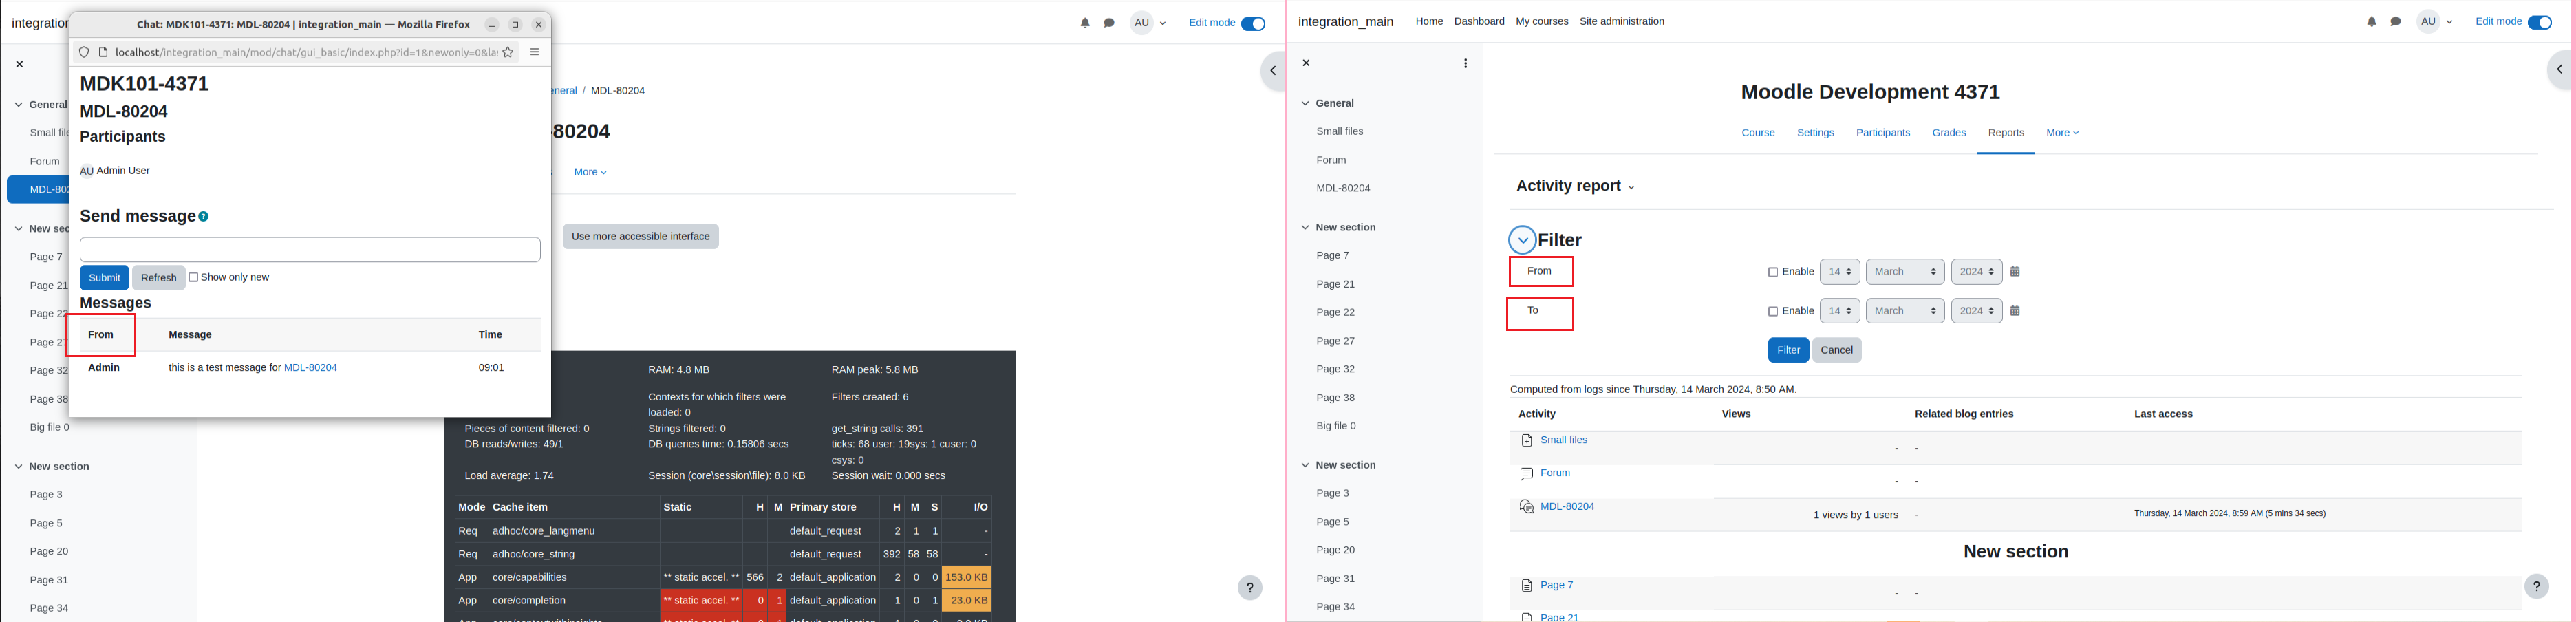Open From year dropdown
This screenshot has width=2576, height=622.
coord(1976,272)
